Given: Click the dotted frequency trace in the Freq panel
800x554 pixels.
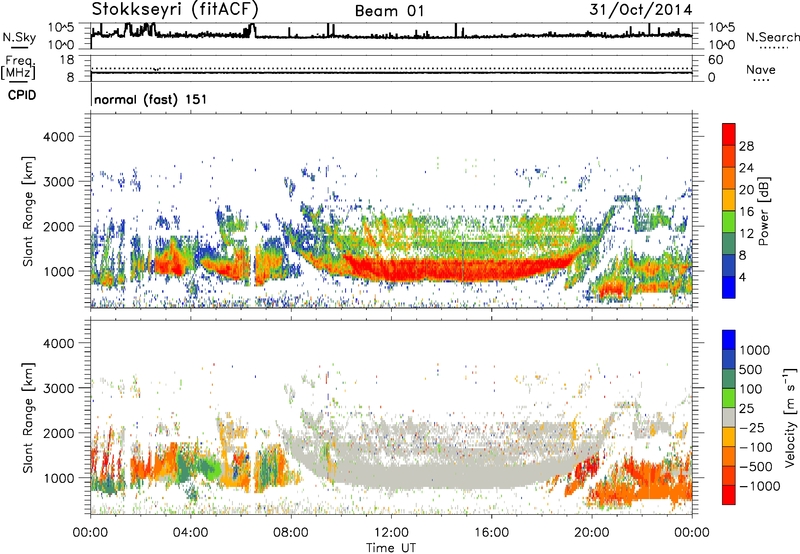Looking at the screenshot, I should coord(391,68).
